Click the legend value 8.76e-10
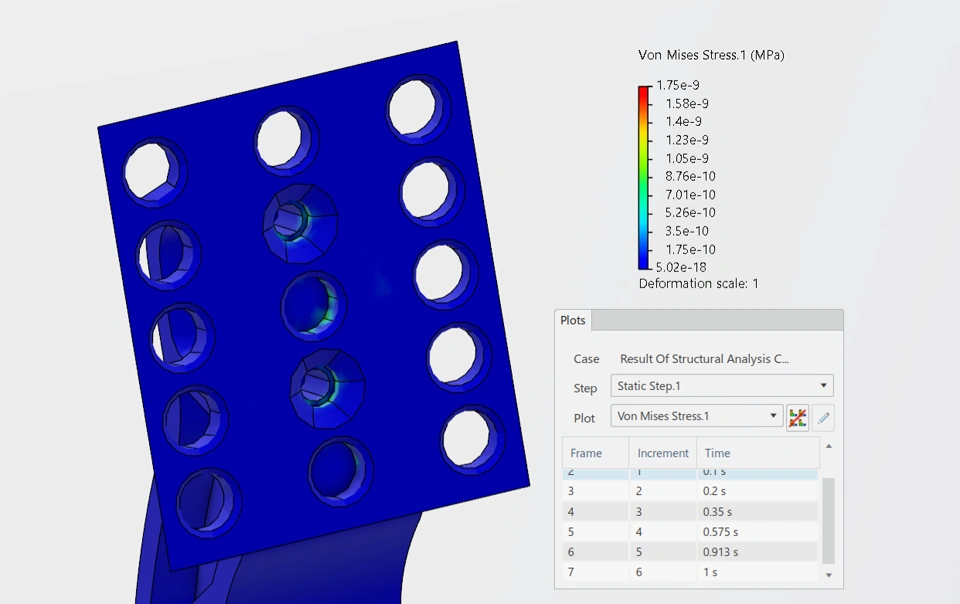Screen dimensions: 960x604 [690, 176]
